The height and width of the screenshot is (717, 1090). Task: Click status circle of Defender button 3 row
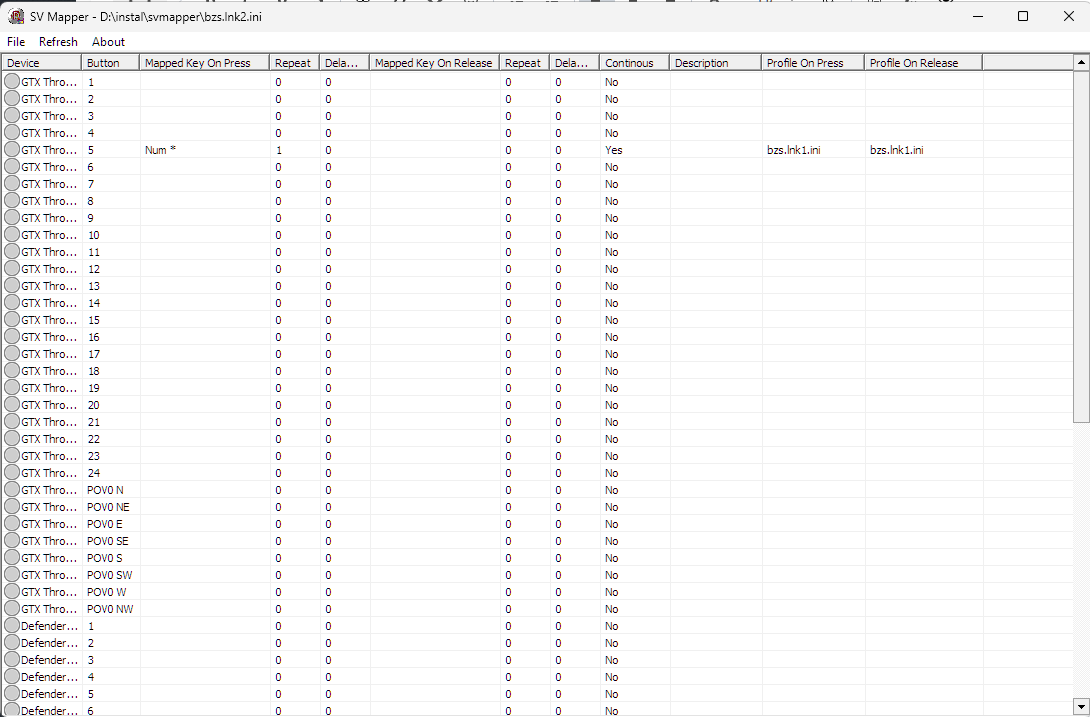12,660
